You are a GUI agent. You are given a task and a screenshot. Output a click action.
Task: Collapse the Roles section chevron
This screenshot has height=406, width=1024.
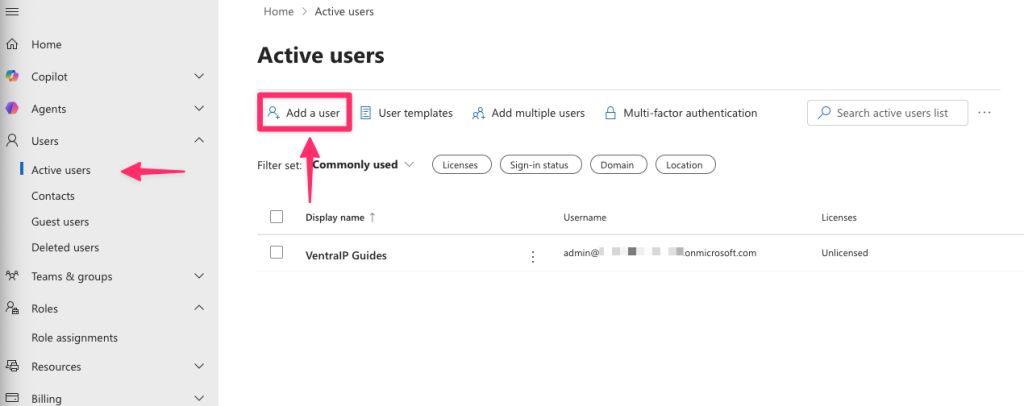[x=200, y=308]
